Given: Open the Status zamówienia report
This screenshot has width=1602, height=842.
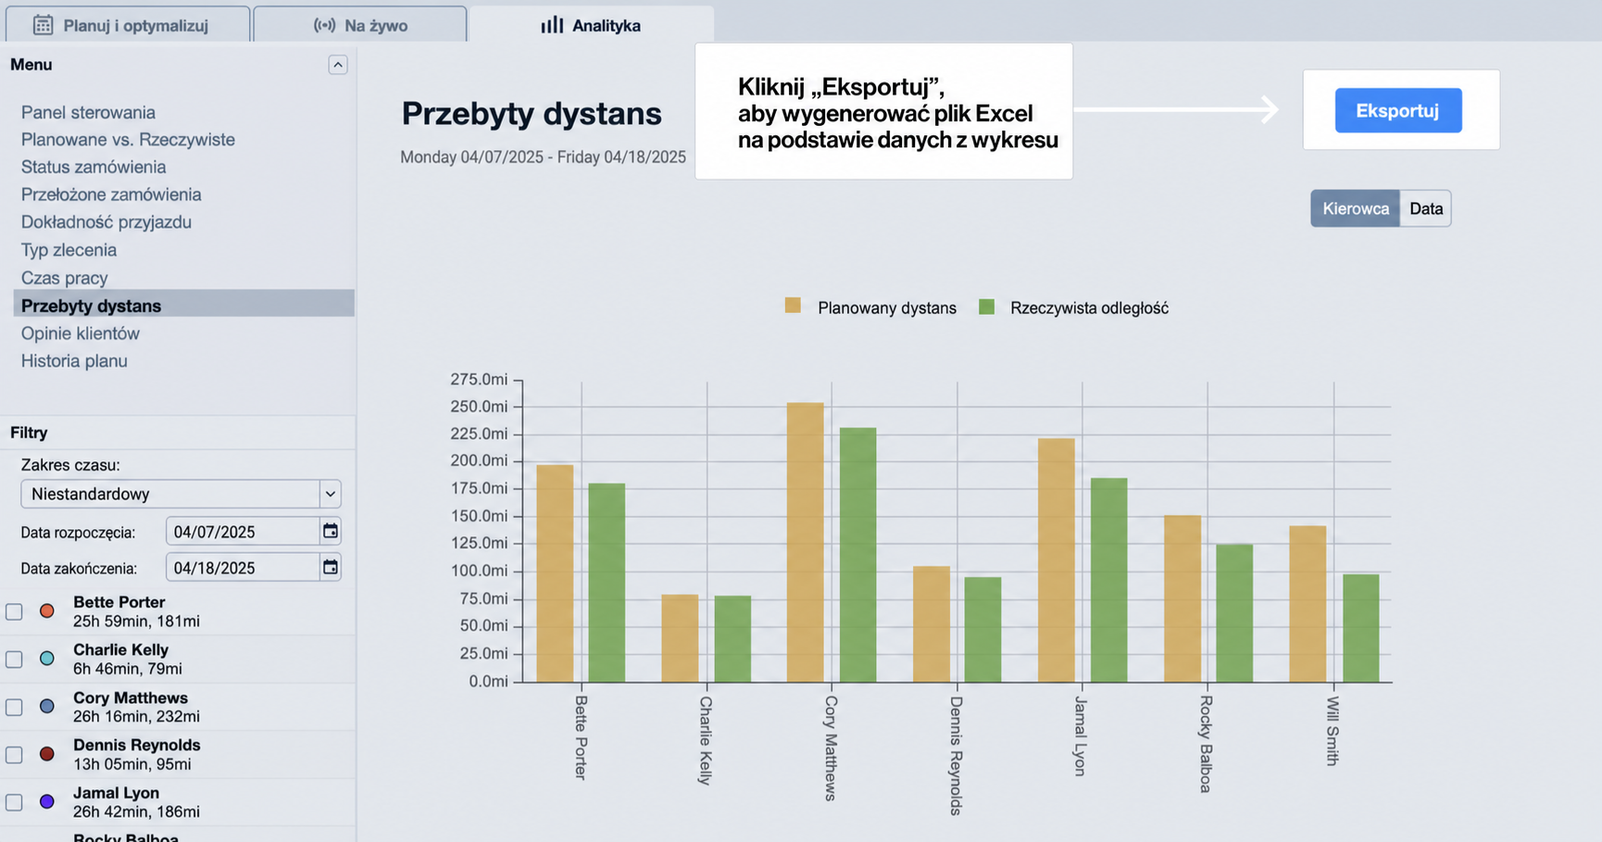Looking at the screenshot, I should click(x=93, y=167).
